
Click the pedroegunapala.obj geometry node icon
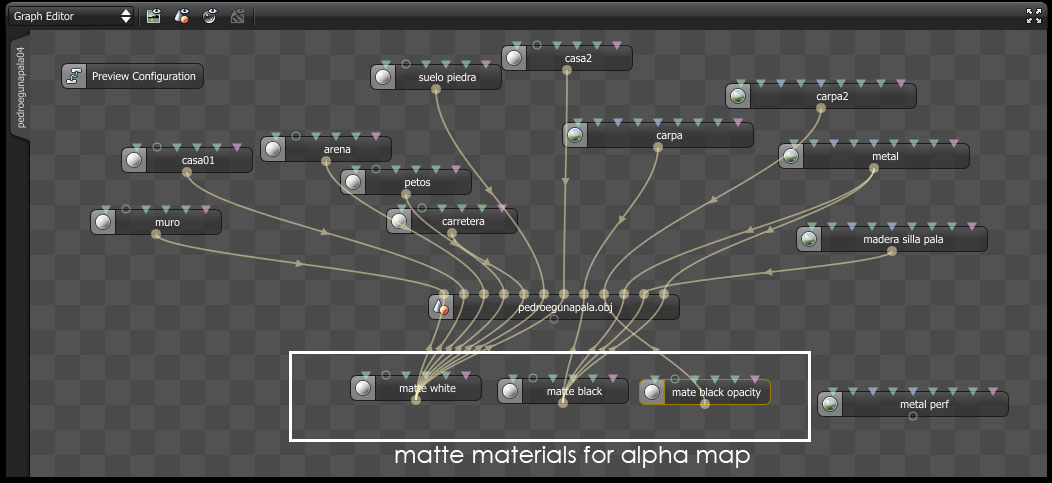pyautogui.click(x=441, y=307)
